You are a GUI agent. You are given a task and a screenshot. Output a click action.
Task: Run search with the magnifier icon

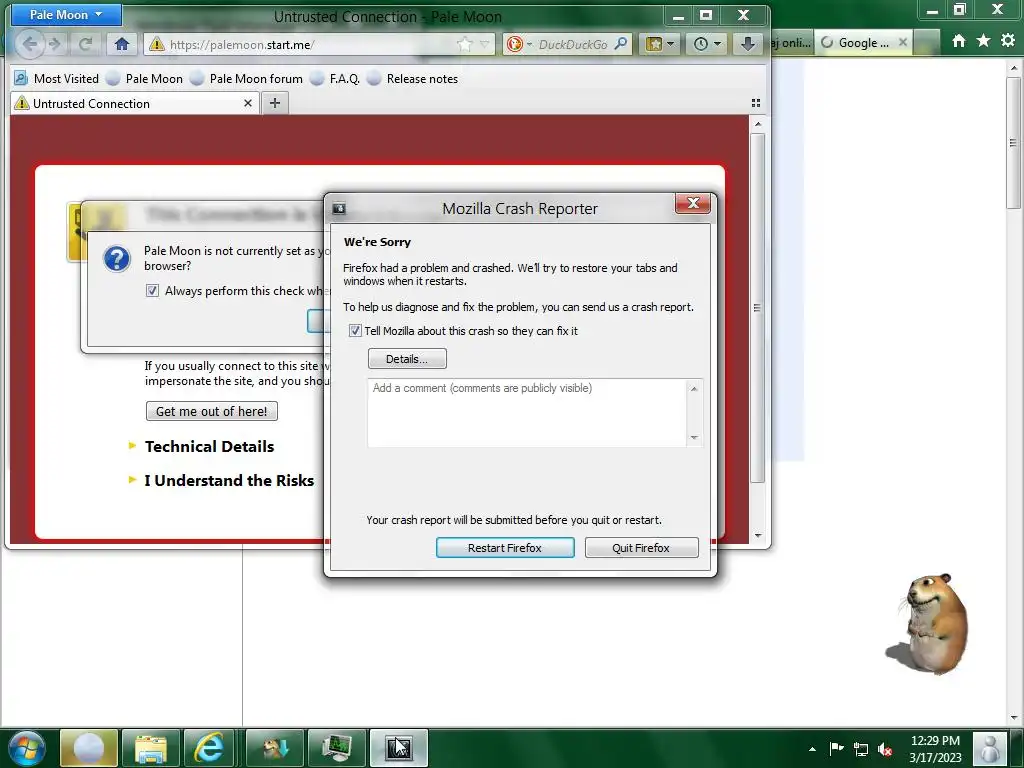[x=621, y=44]
